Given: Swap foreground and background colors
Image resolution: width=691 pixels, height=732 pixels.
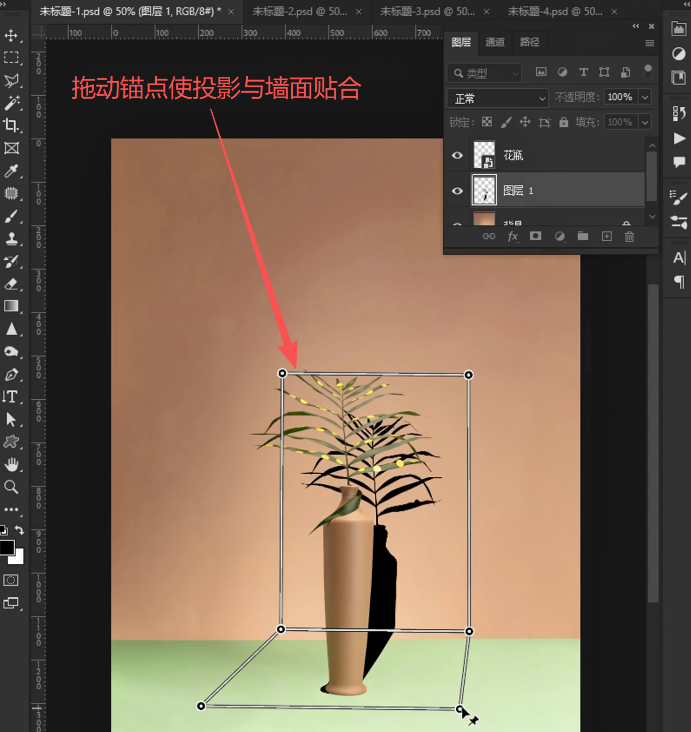Looking at the screenshot, I should tap(19, 530).
